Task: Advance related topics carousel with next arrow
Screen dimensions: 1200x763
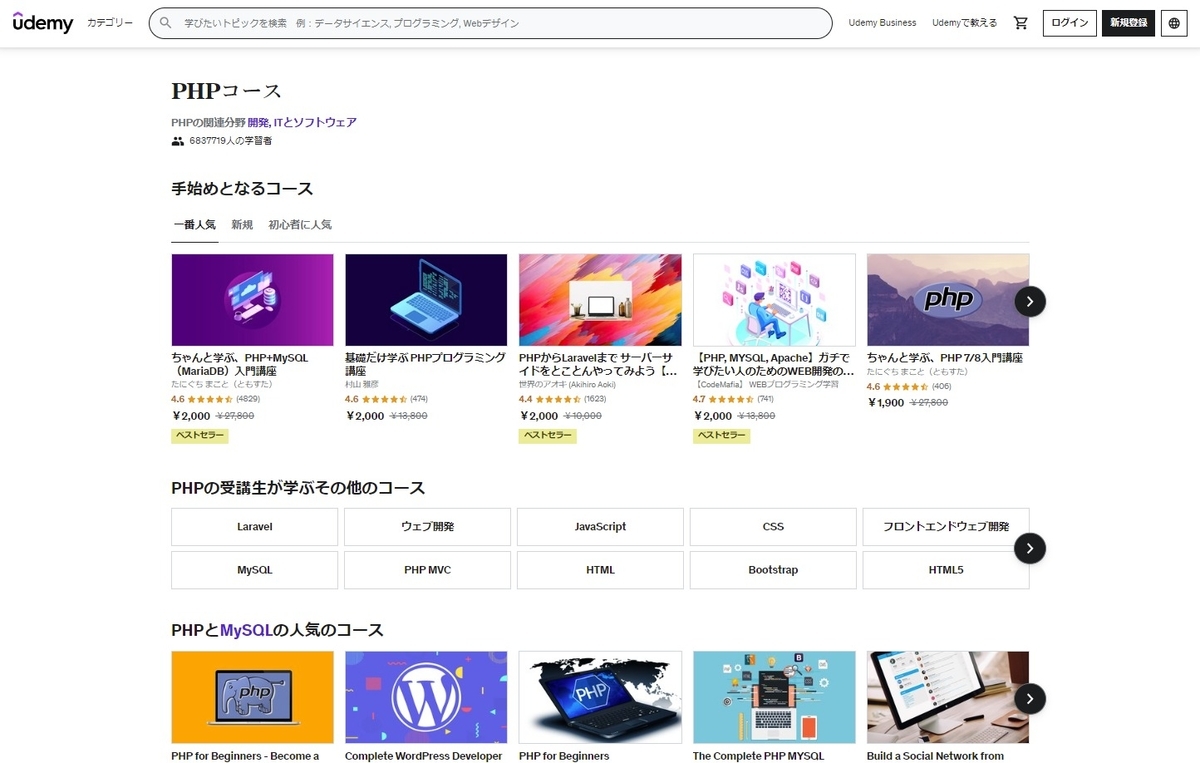Action: (x=1030, y=548)
